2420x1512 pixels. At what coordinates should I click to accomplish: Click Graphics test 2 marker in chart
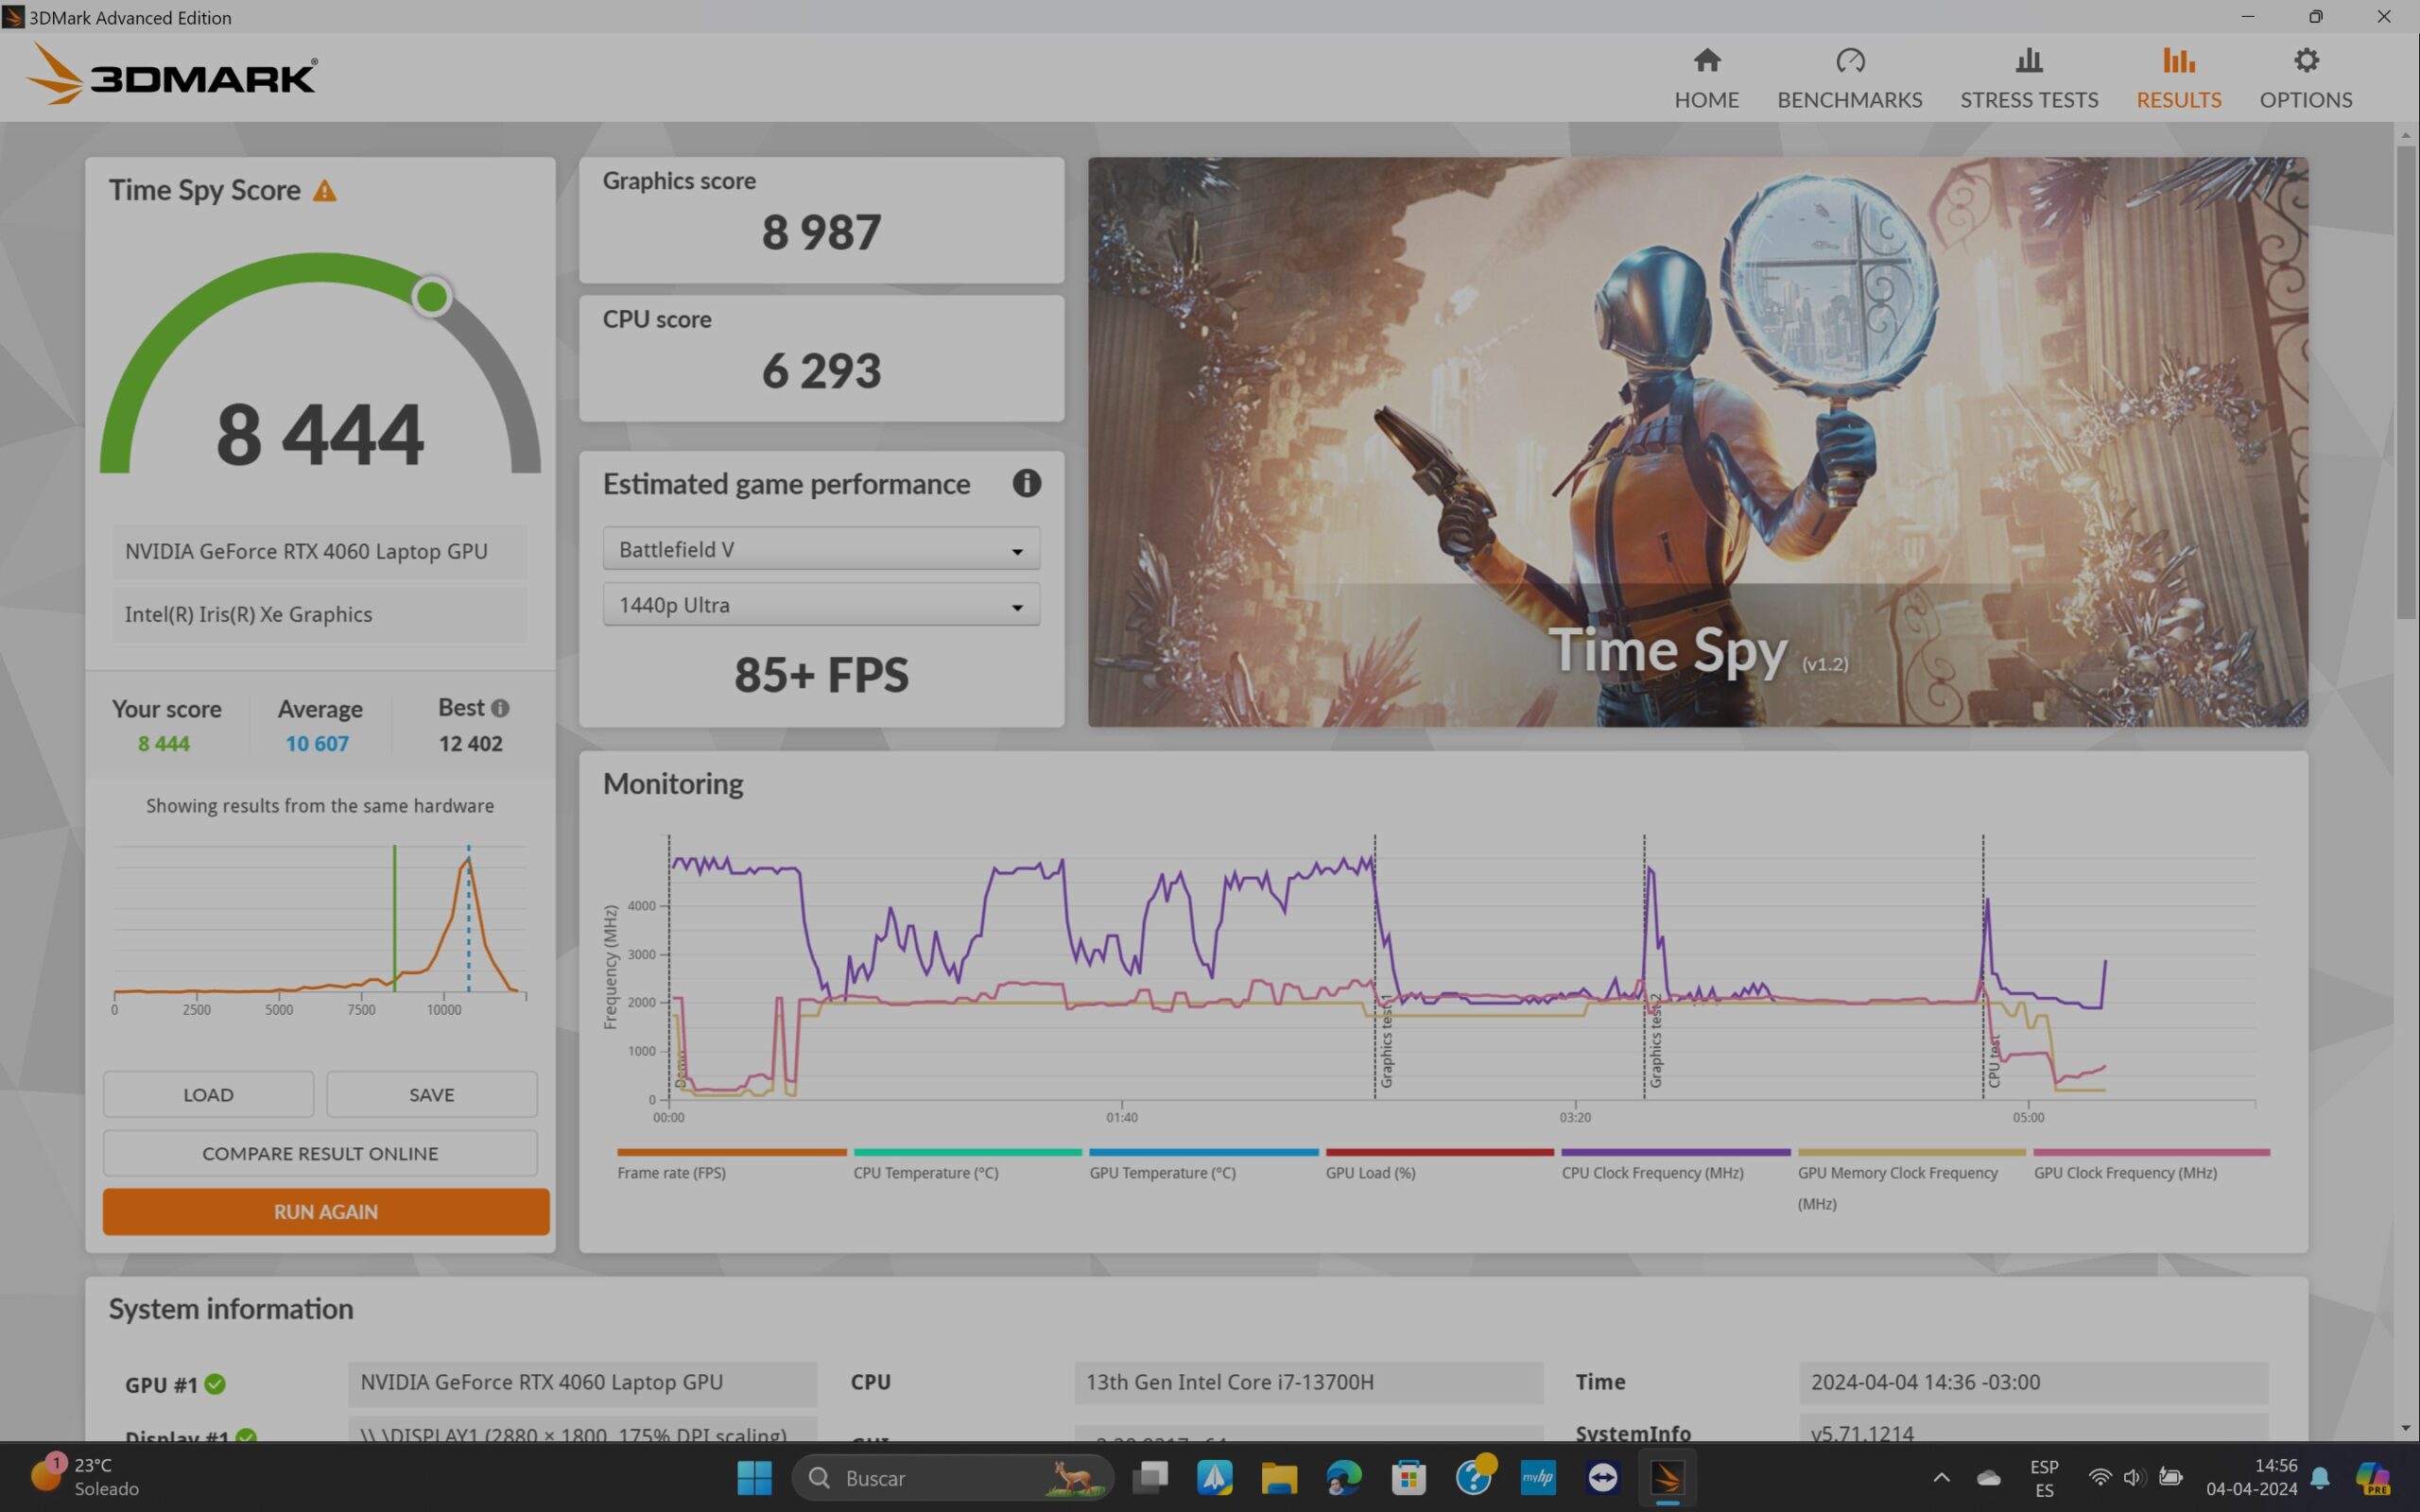[1654, 1040]
